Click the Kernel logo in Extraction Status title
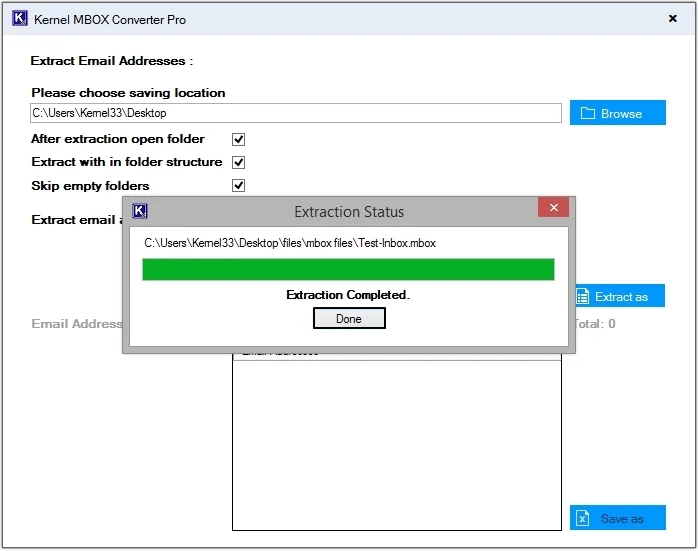 (x=140, y=211)
